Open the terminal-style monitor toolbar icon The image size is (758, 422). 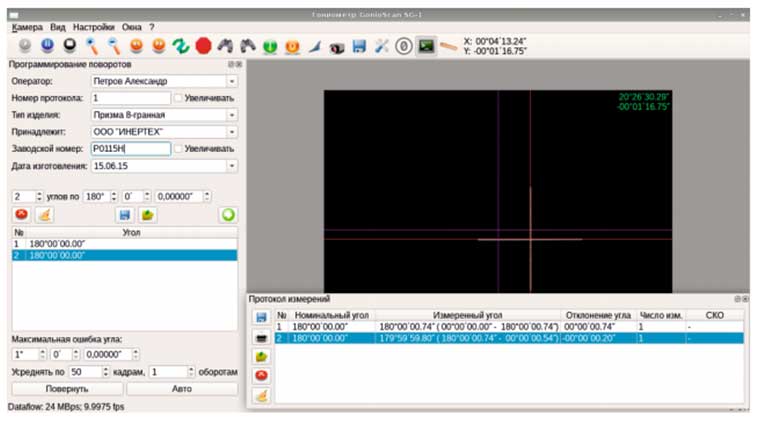(426, 46)
